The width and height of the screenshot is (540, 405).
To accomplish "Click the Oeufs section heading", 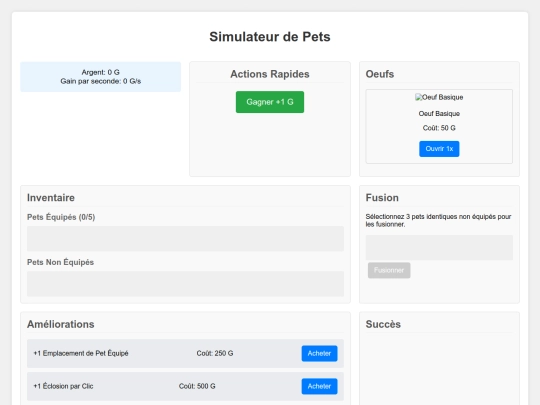I will pos(380,74).
